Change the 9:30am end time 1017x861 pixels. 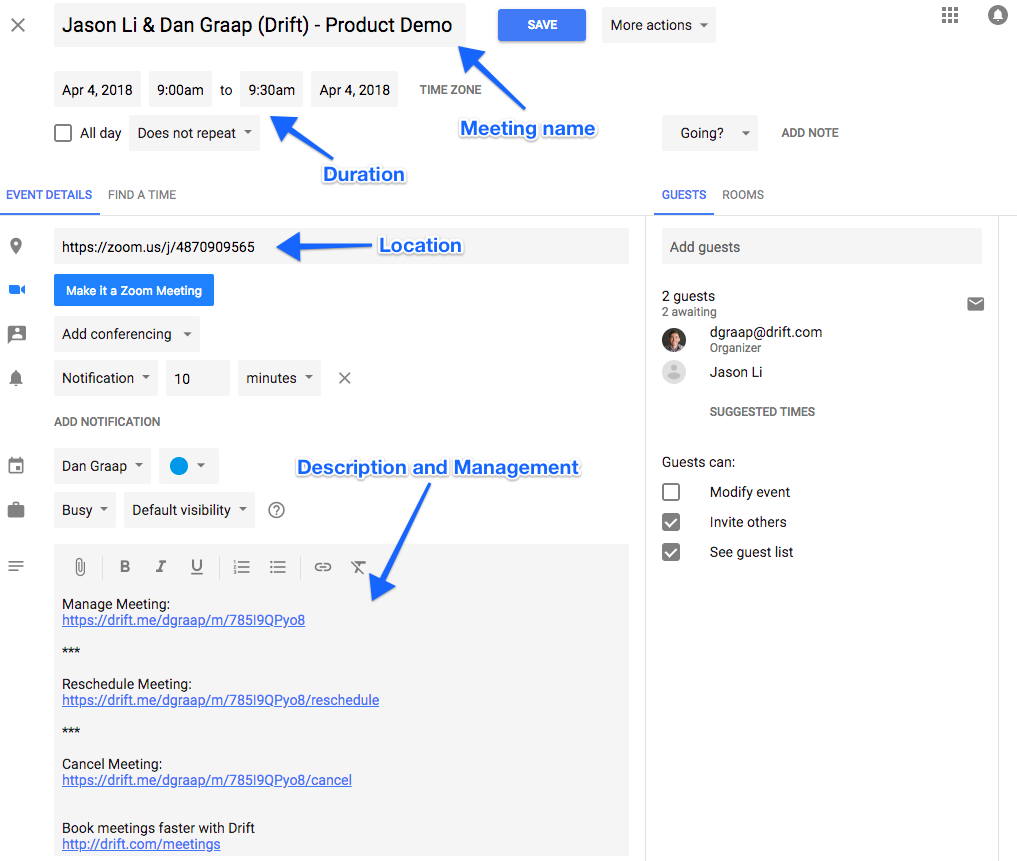tap(271, 89)
